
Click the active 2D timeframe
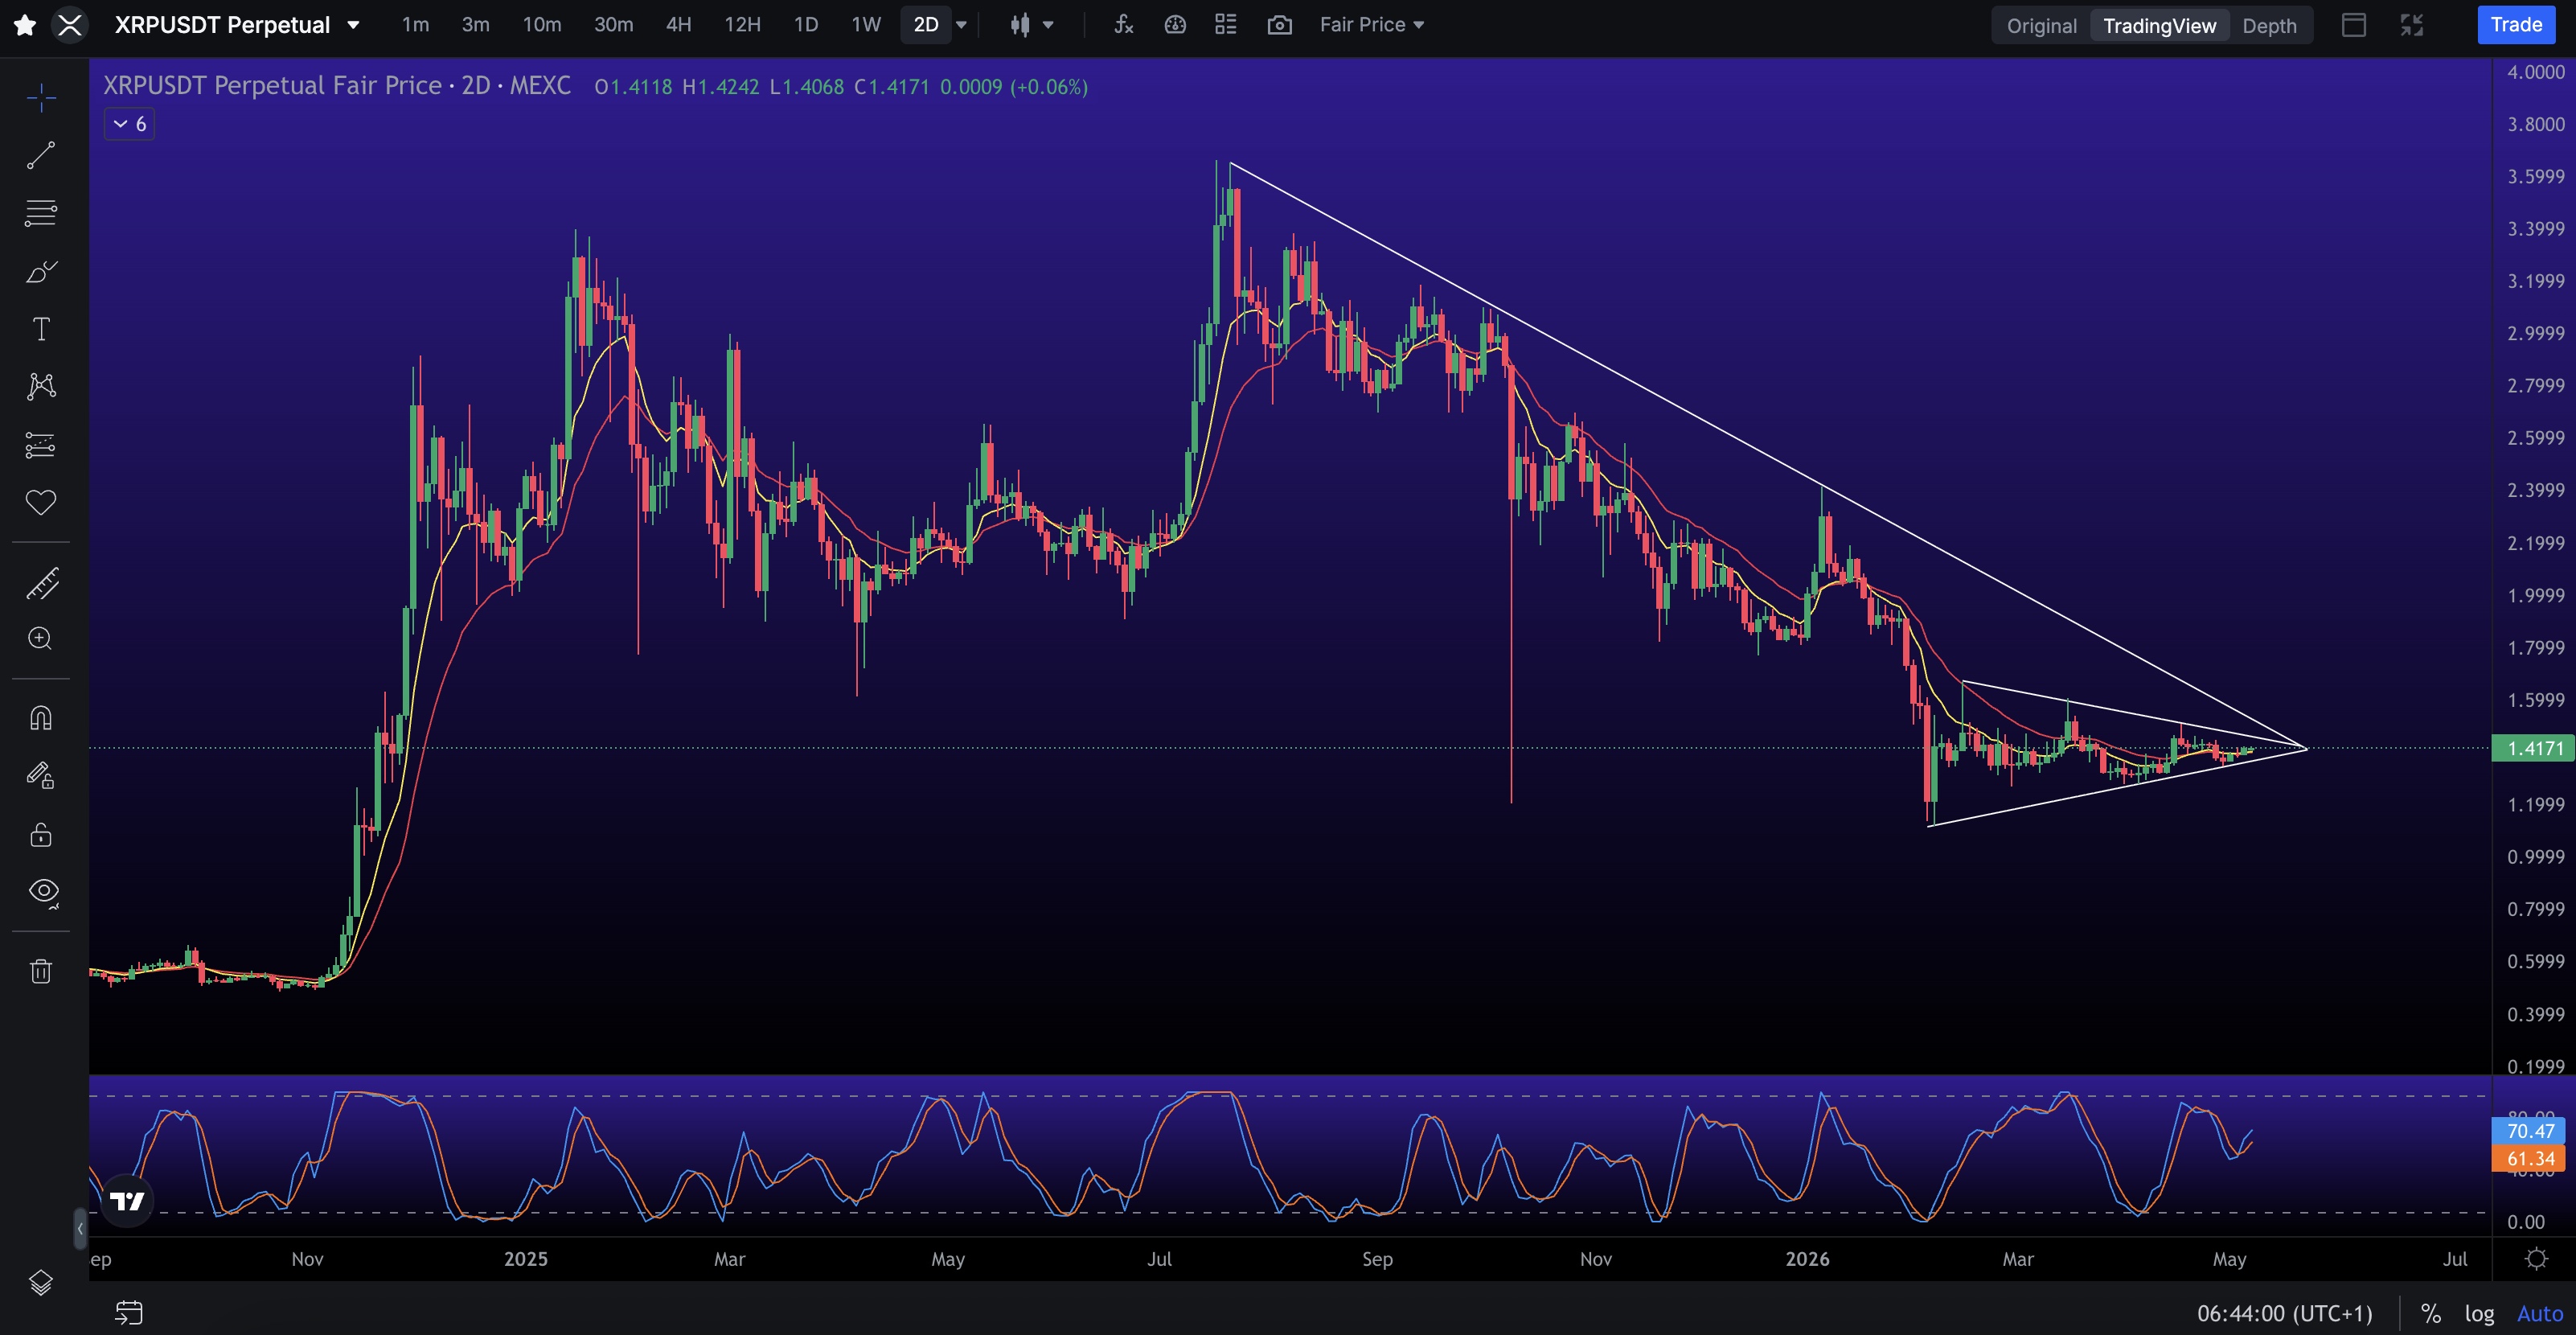(x=926, y=25)
